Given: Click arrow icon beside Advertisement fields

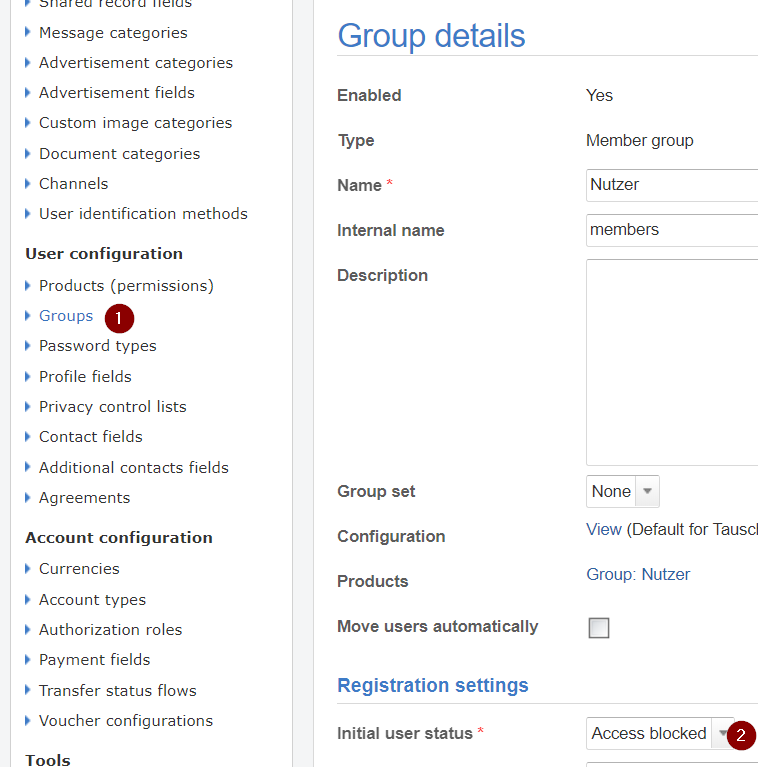Looking at the screenshot, I should click(x=28, y=92).
